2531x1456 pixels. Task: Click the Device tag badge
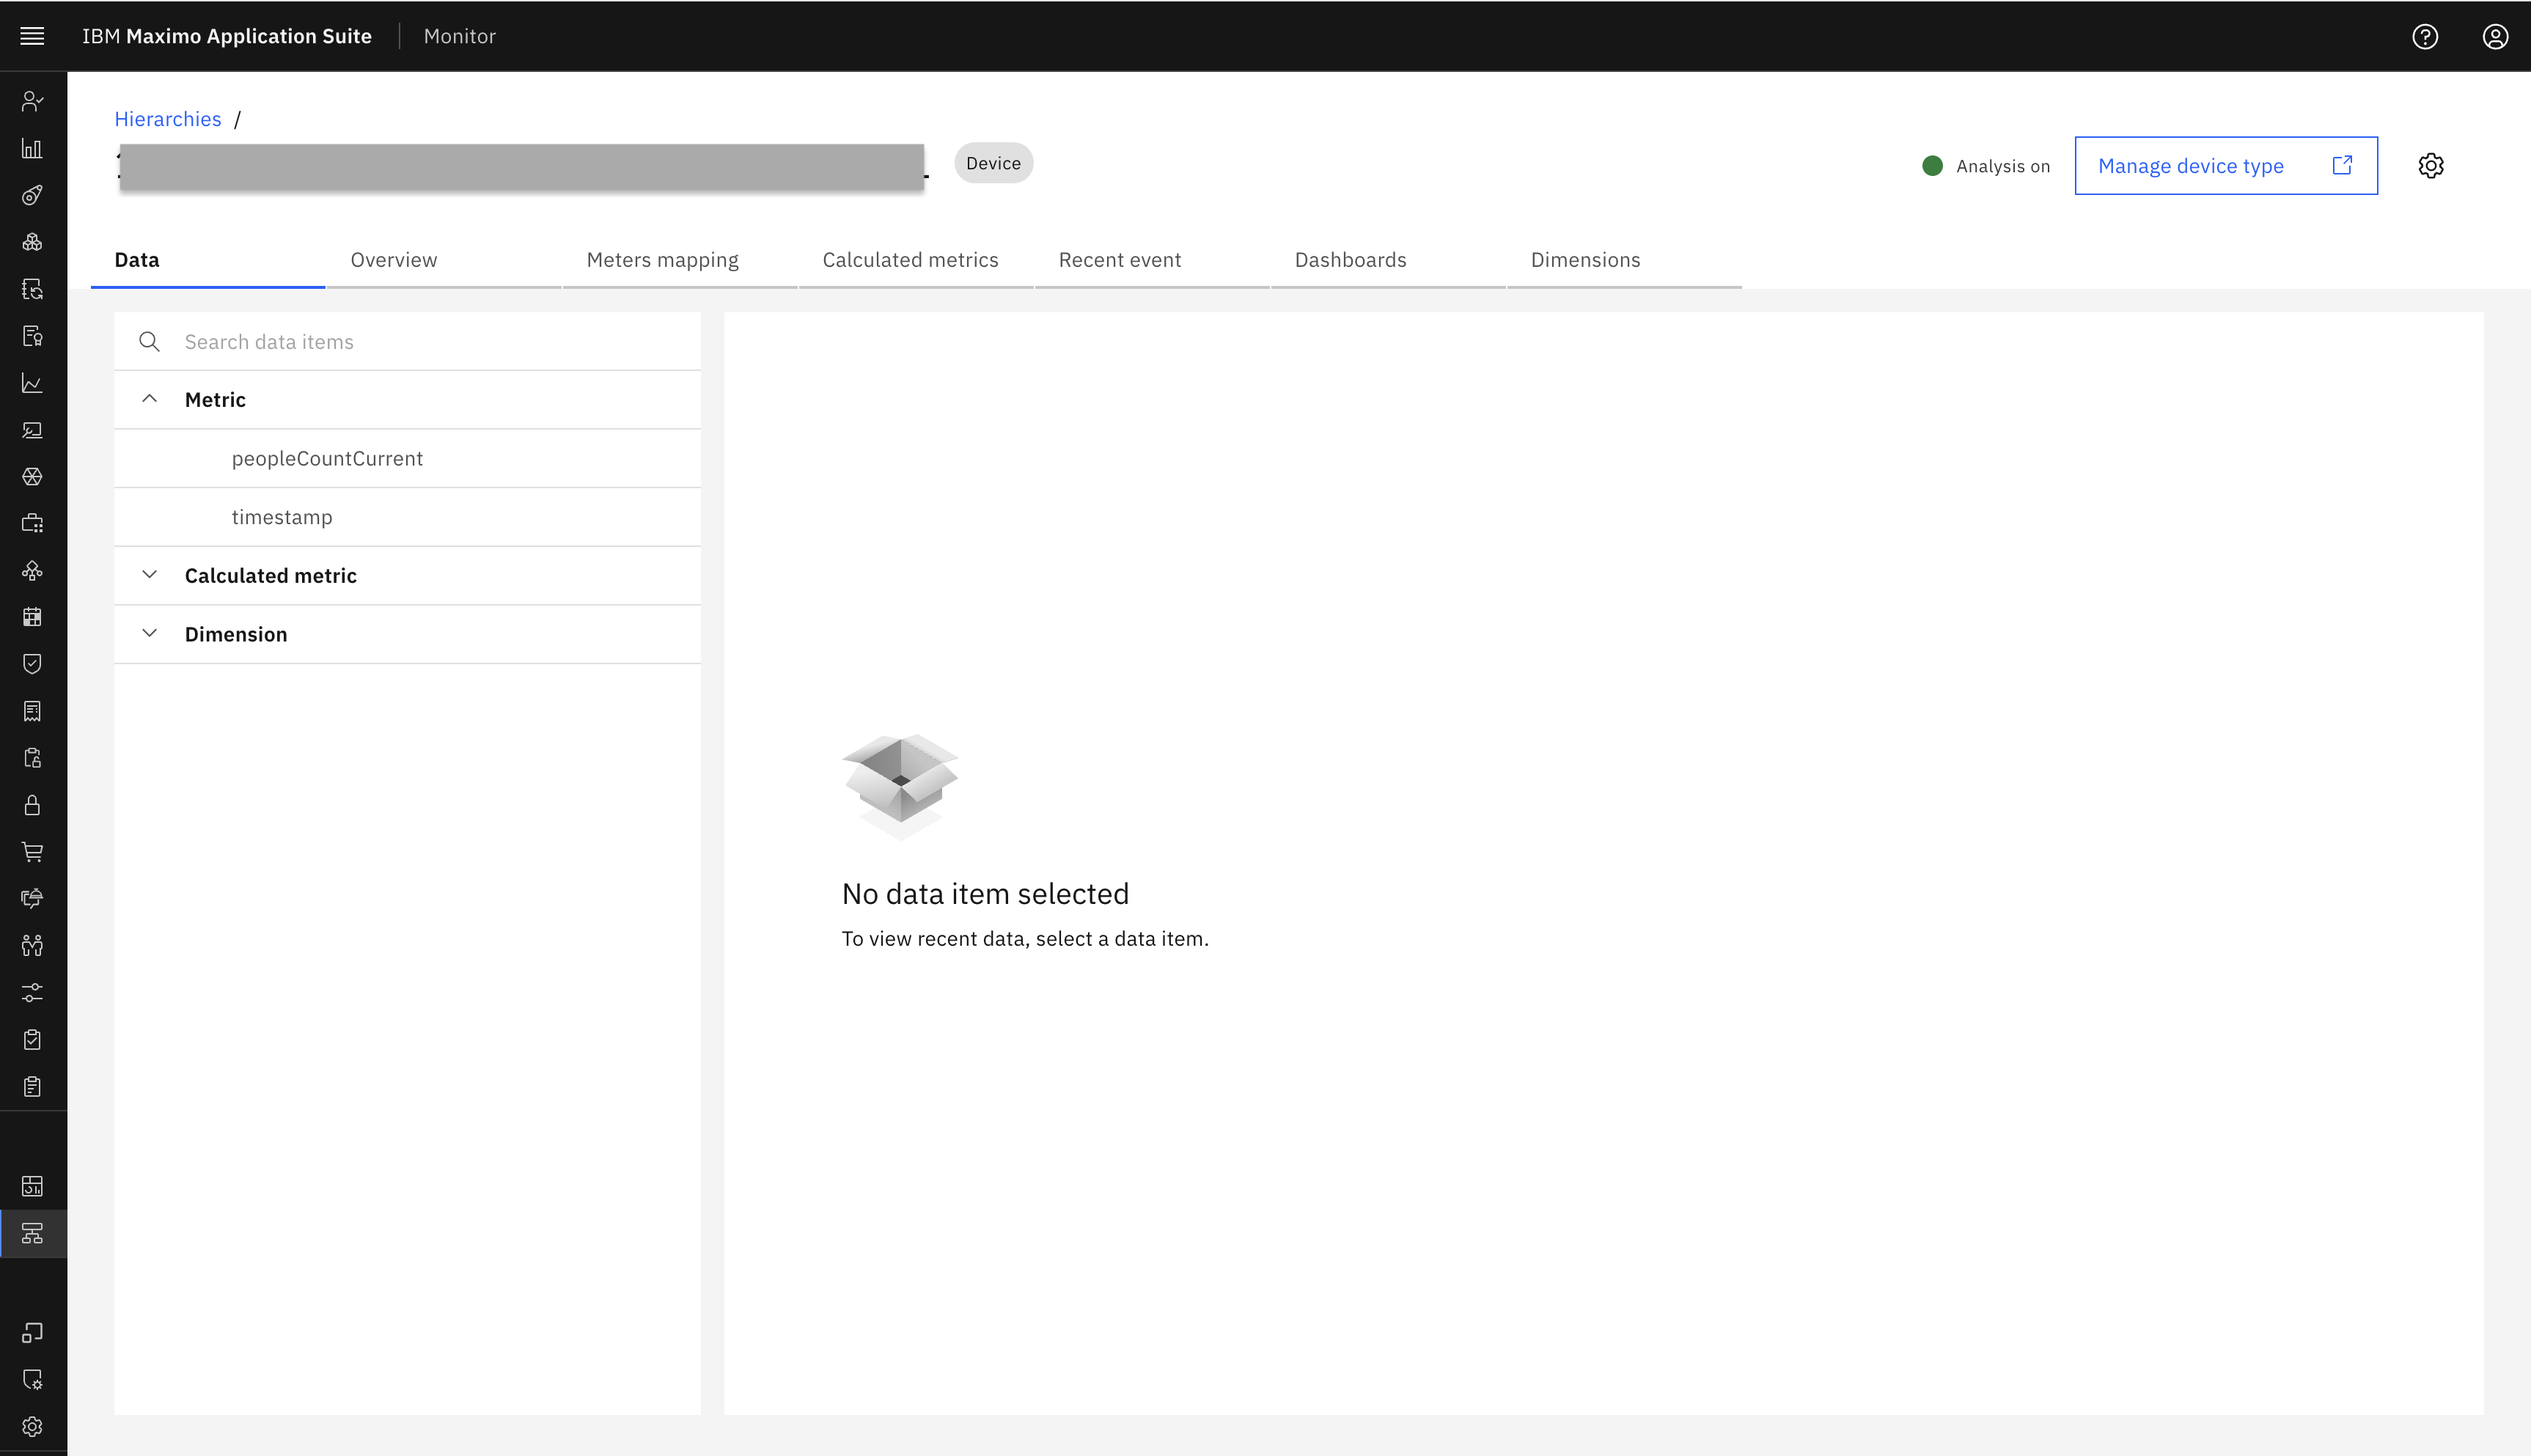[993, 163]
